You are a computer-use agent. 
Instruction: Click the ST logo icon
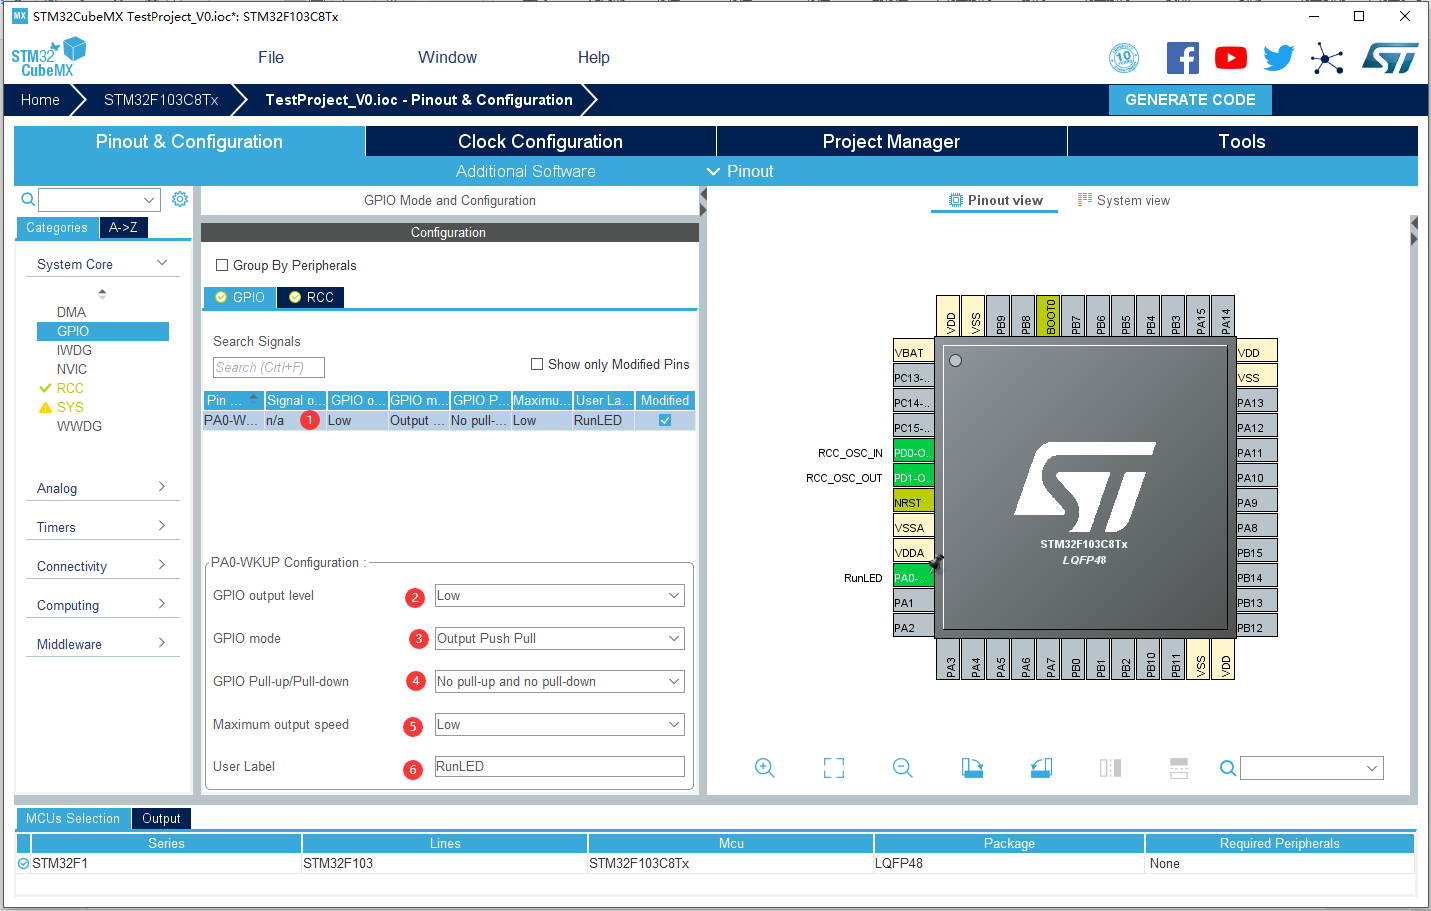point(1390,58)
